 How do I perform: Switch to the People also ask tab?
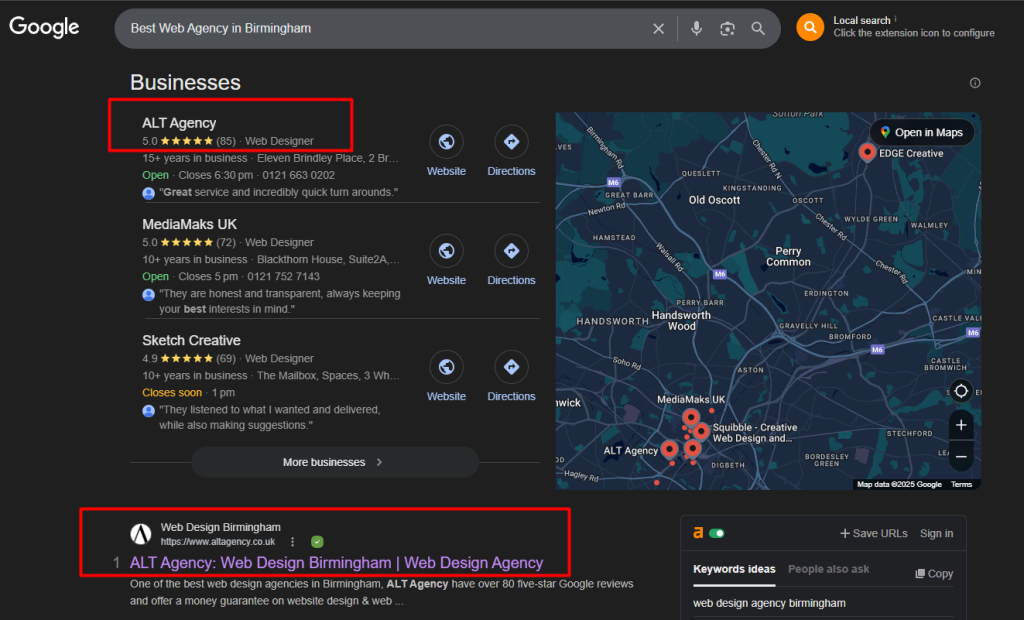click(828, 569)
